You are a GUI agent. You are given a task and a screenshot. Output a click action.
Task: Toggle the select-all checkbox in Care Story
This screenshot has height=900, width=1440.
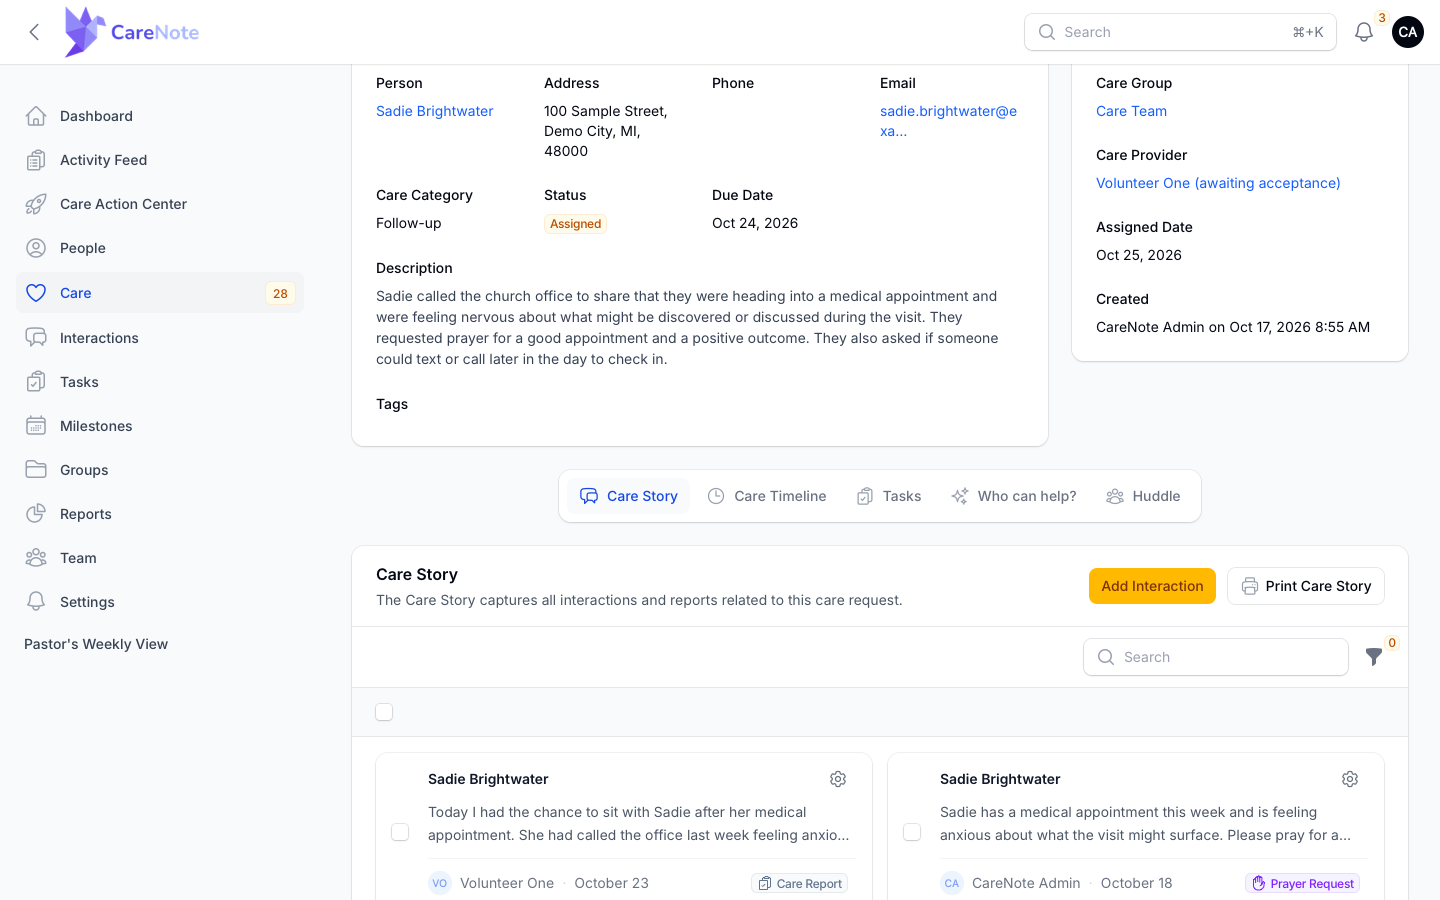pos(384,712)
